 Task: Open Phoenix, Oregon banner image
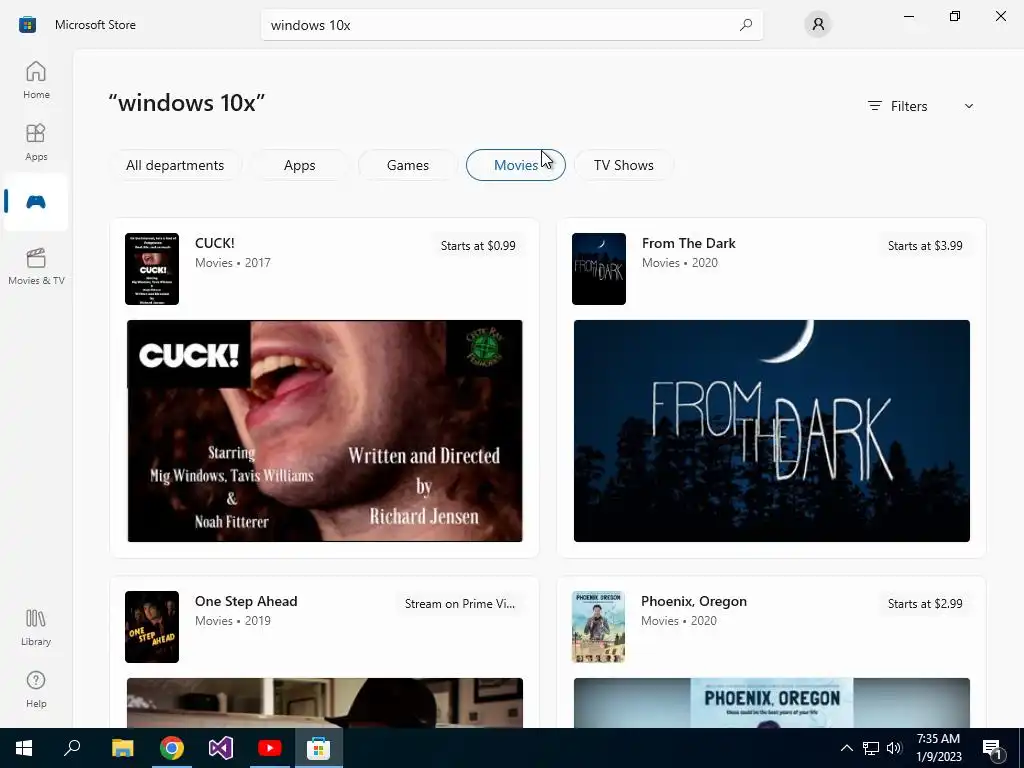tap(772, 703)
